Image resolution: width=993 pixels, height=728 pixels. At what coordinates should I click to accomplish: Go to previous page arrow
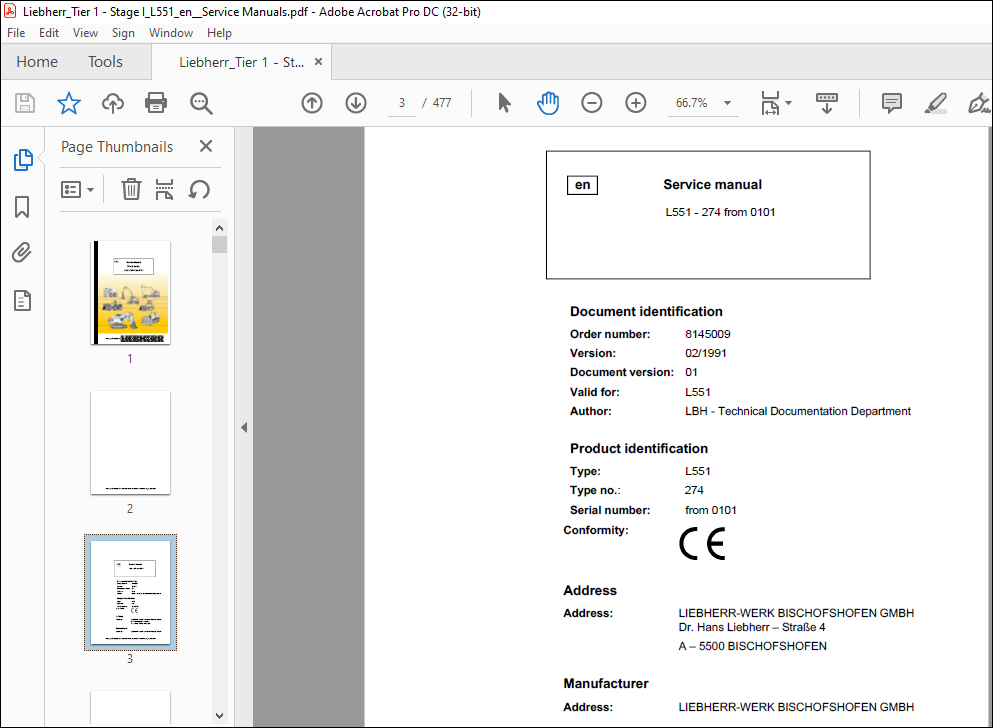312,103
